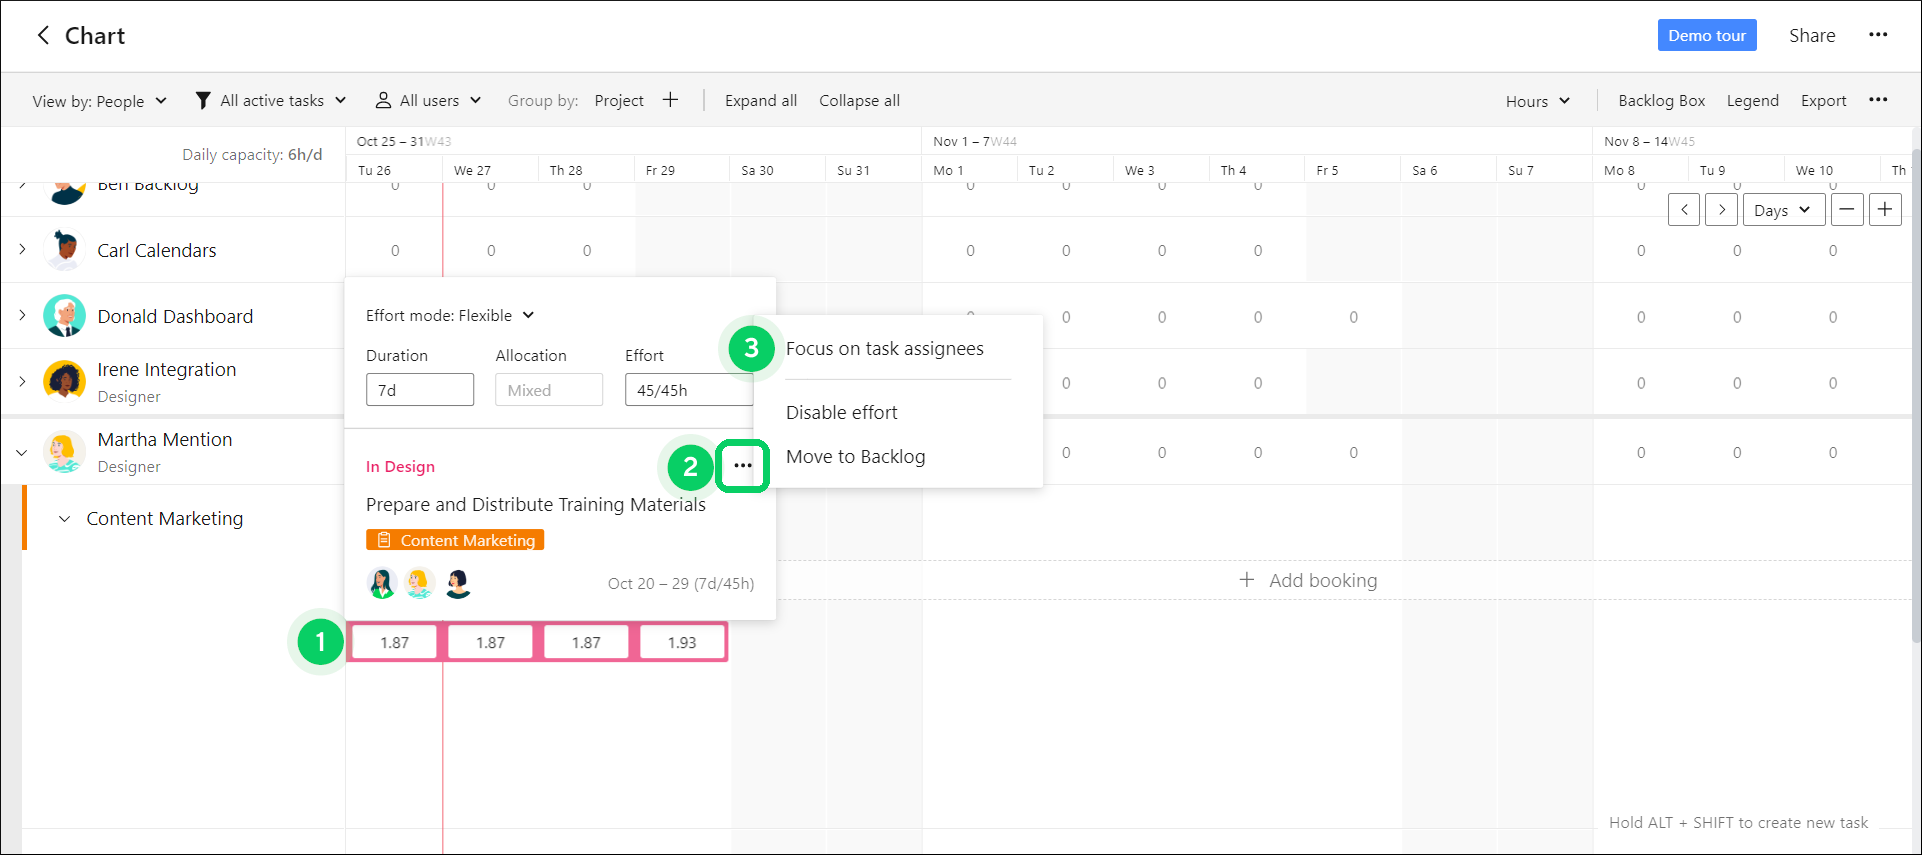Go back using the arrow beside Chart

(x=43, y=35)
